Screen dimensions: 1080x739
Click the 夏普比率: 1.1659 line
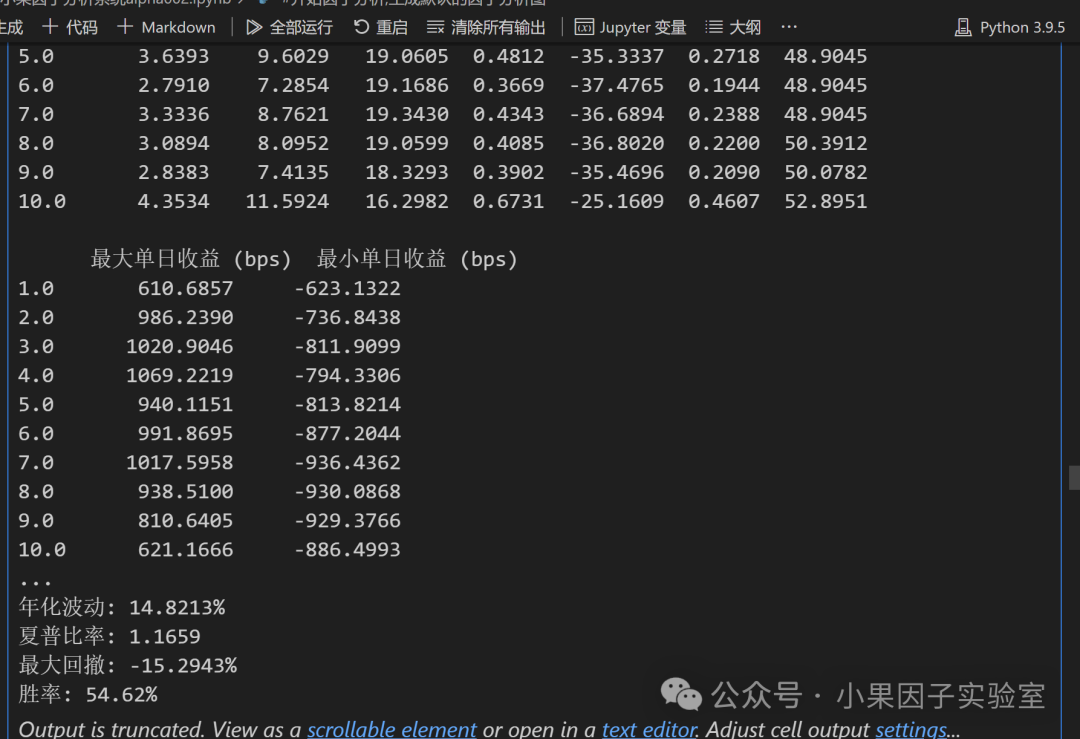coord(110,636)
